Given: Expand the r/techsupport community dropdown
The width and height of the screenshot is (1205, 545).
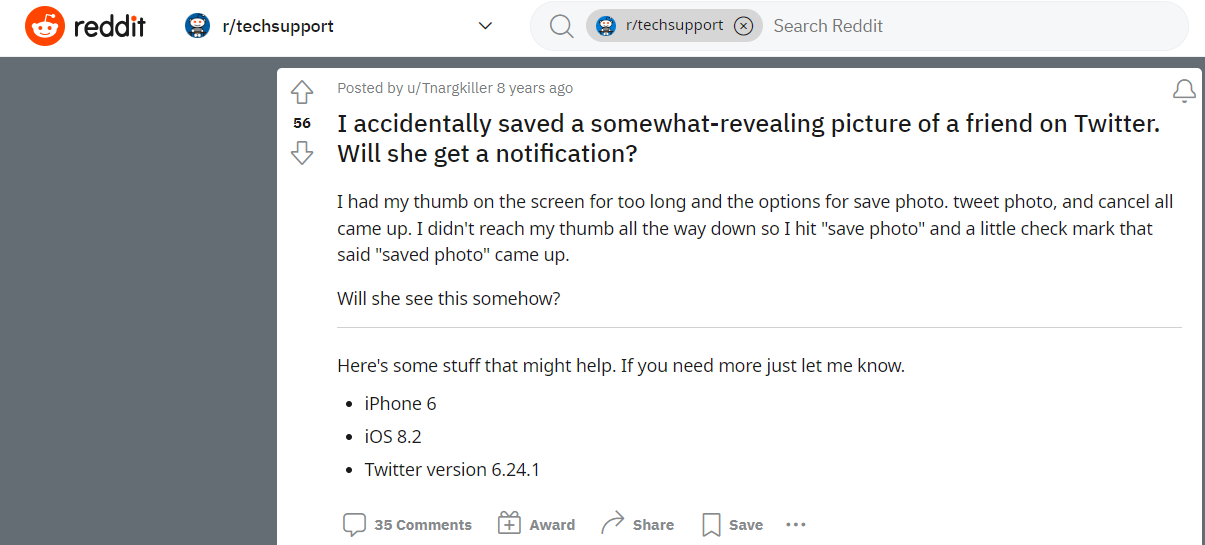Looking at the screenshot, I should tap(486, 26).
